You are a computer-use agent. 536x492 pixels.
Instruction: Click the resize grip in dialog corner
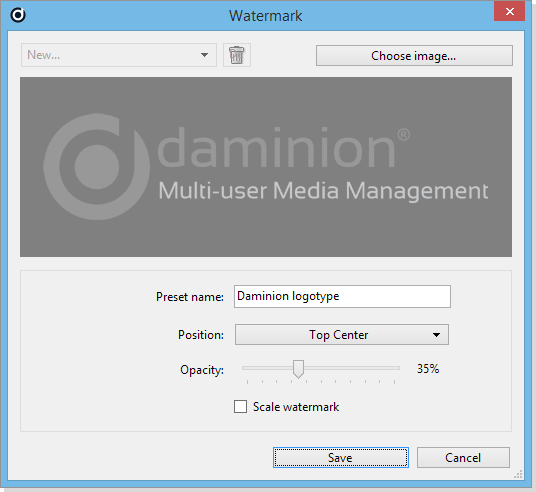519,475
